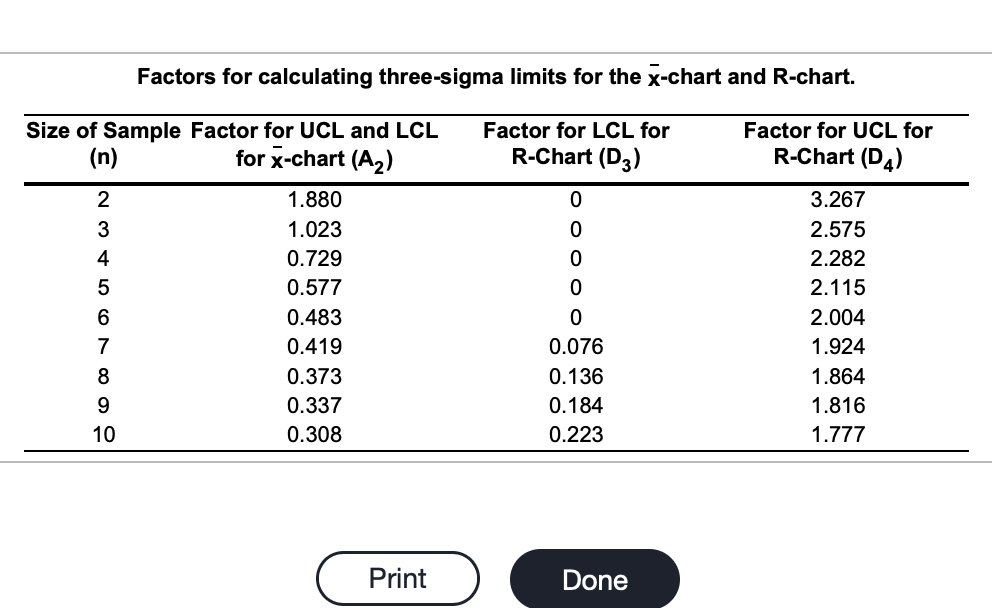Viewport: 992px width, 608px height.
Task: Select the D4 value 2.115
Action: pyautogui.click(x=838, y=288)
